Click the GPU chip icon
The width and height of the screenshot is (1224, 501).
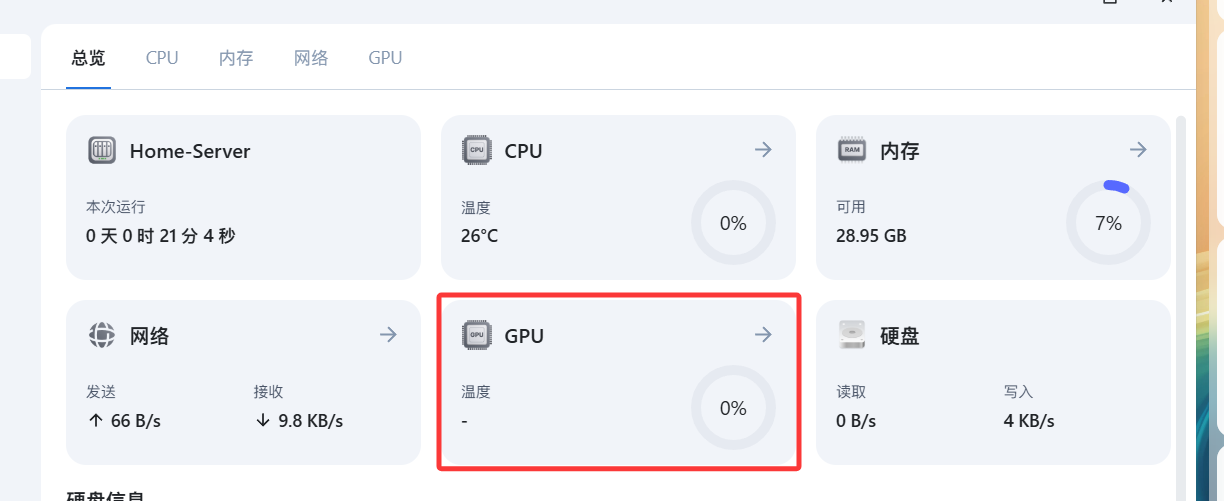click(x=477, y=335)
